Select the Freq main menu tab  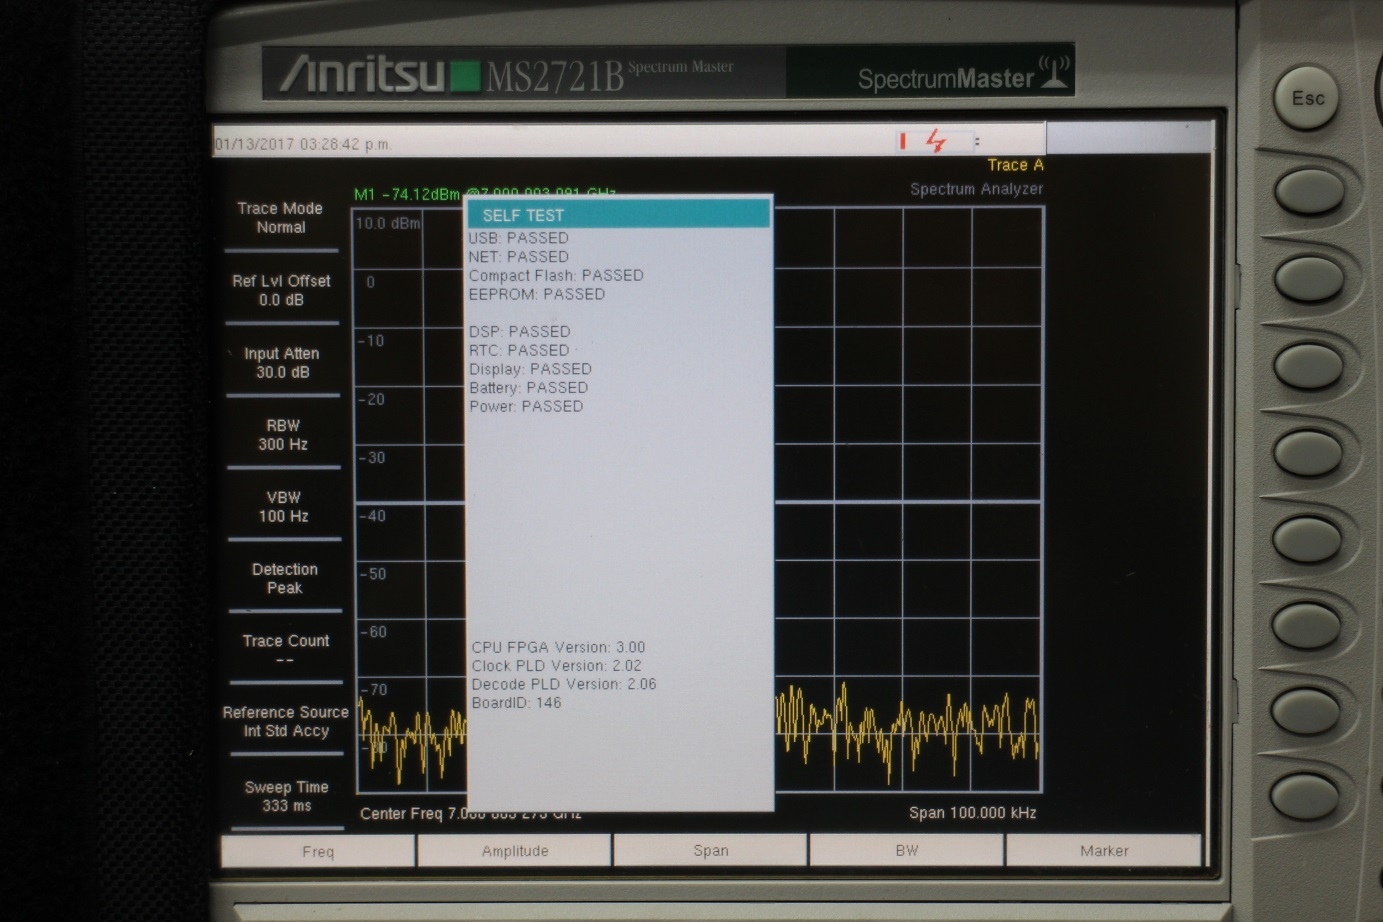(318, 851)
